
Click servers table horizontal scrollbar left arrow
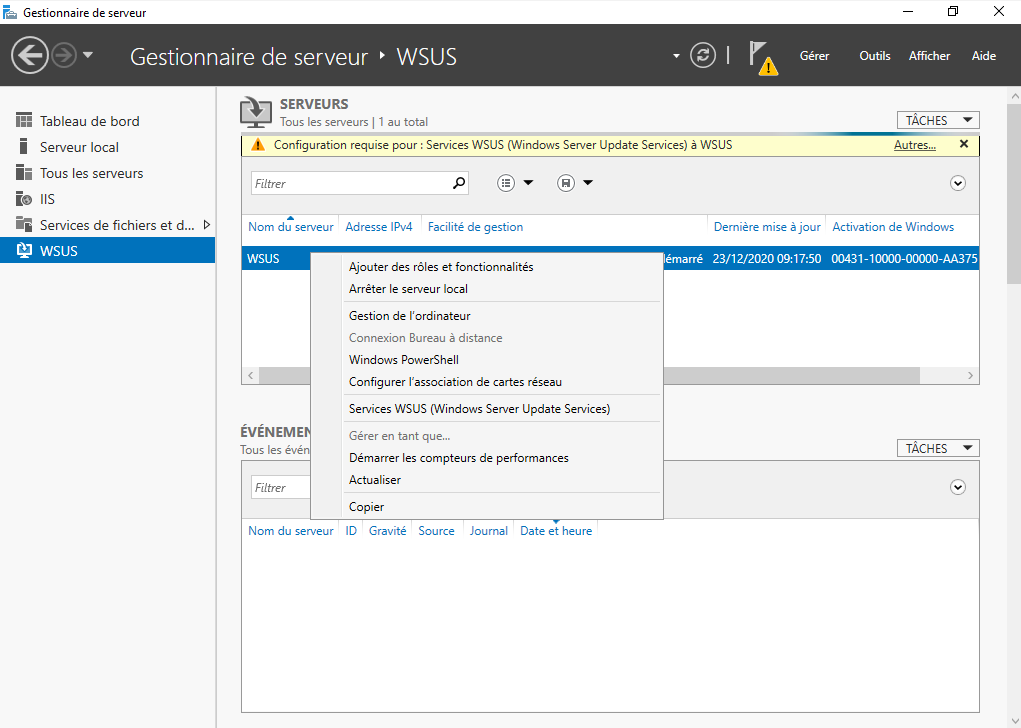coord(251,376)
